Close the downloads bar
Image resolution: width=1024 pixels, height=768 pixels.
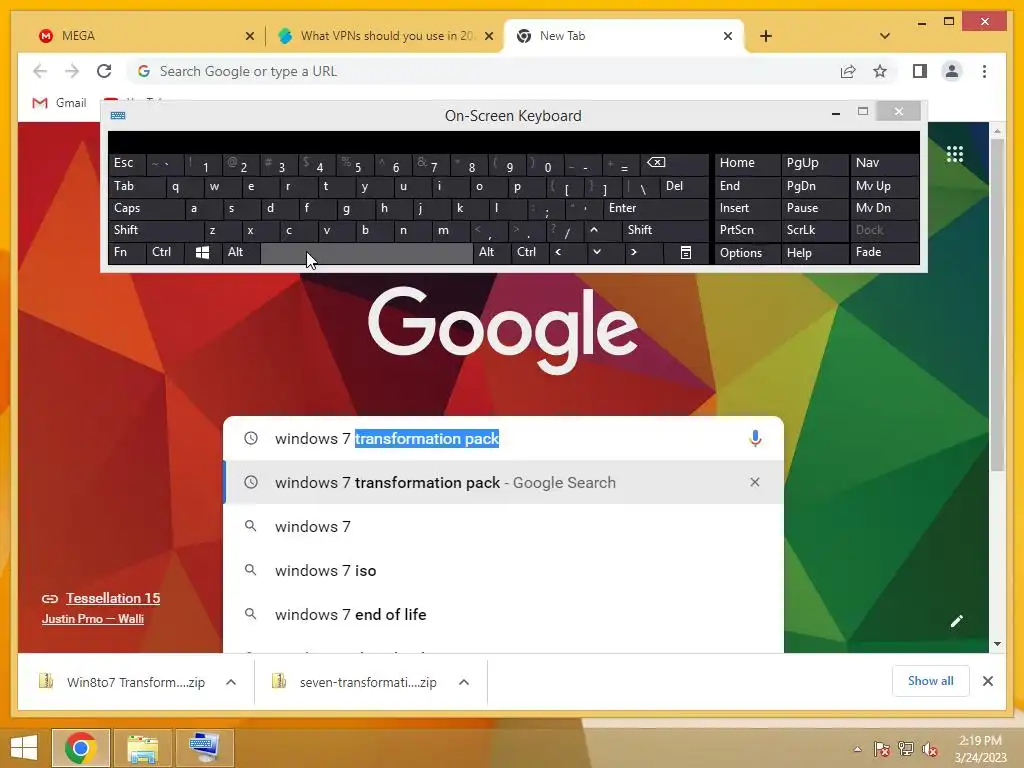(988, 681)
